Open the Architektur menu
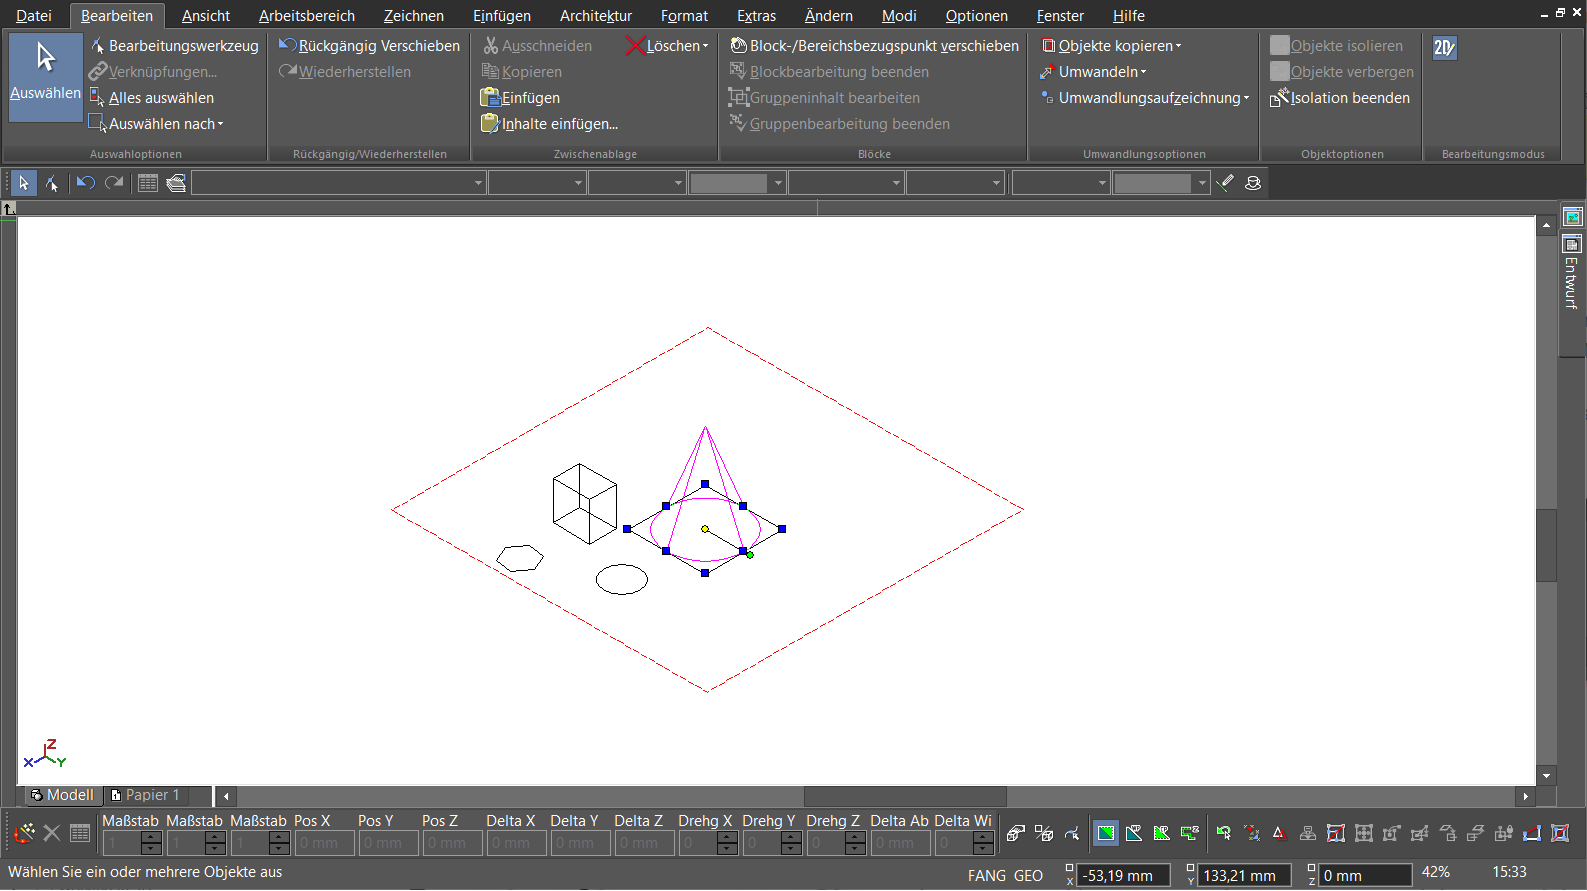The height and width of the screenshot is (891, 1587). (x=596, y=16)
